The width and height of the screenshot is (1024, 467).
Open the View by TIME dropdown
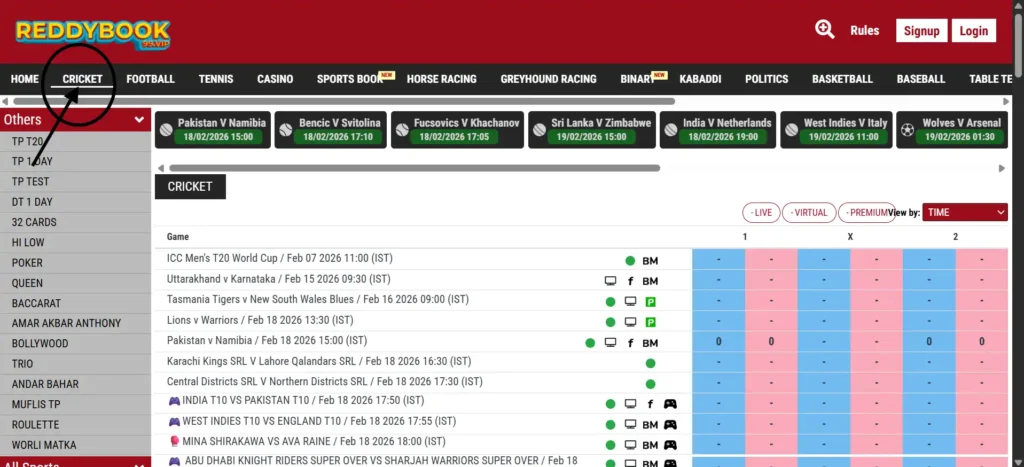(x=964, y=212)
